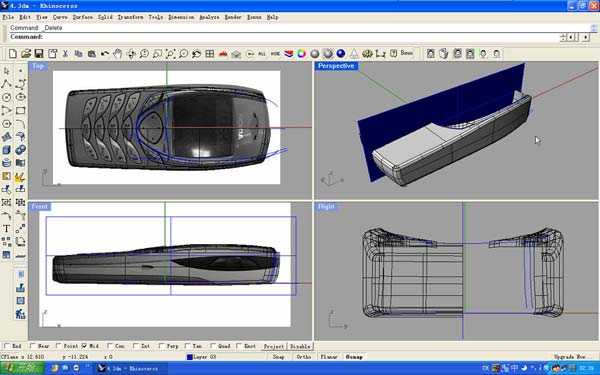
Task: Select the explode lightning icon
Action: point(20,176)
